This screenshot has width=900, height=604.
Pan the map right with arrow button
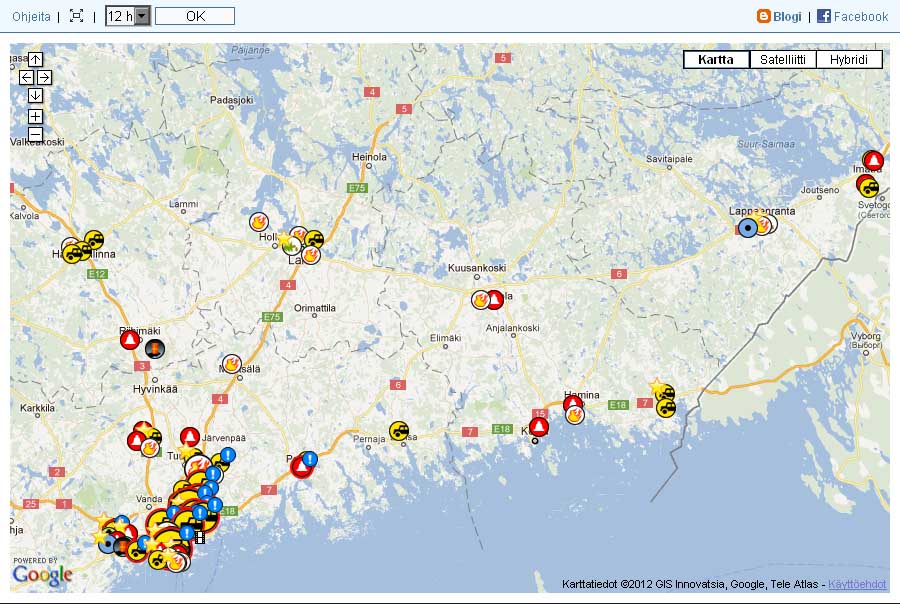point(44,77)
